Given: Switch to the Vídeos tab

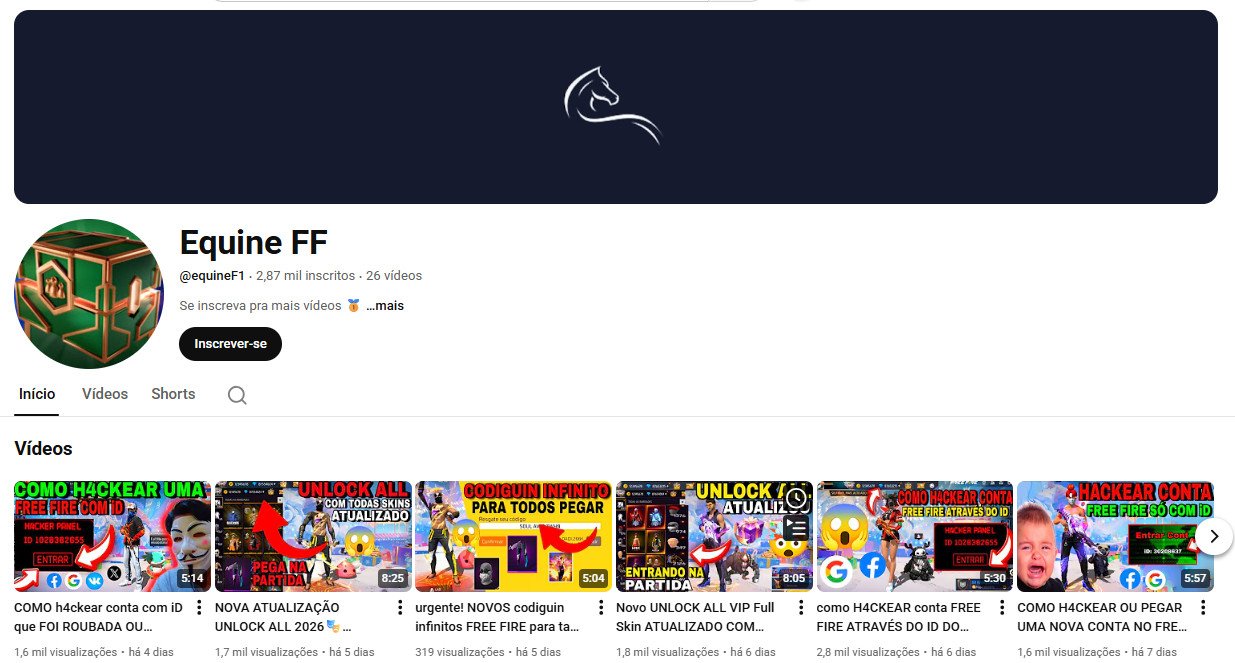Looking at the screenshot, I should [x=105, y=394].
